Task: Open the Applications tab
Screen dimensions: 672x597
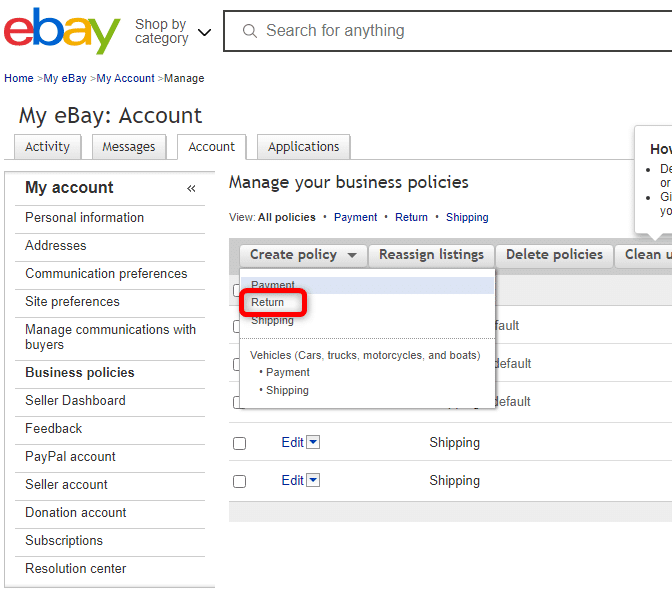Action: click(303, 147)
